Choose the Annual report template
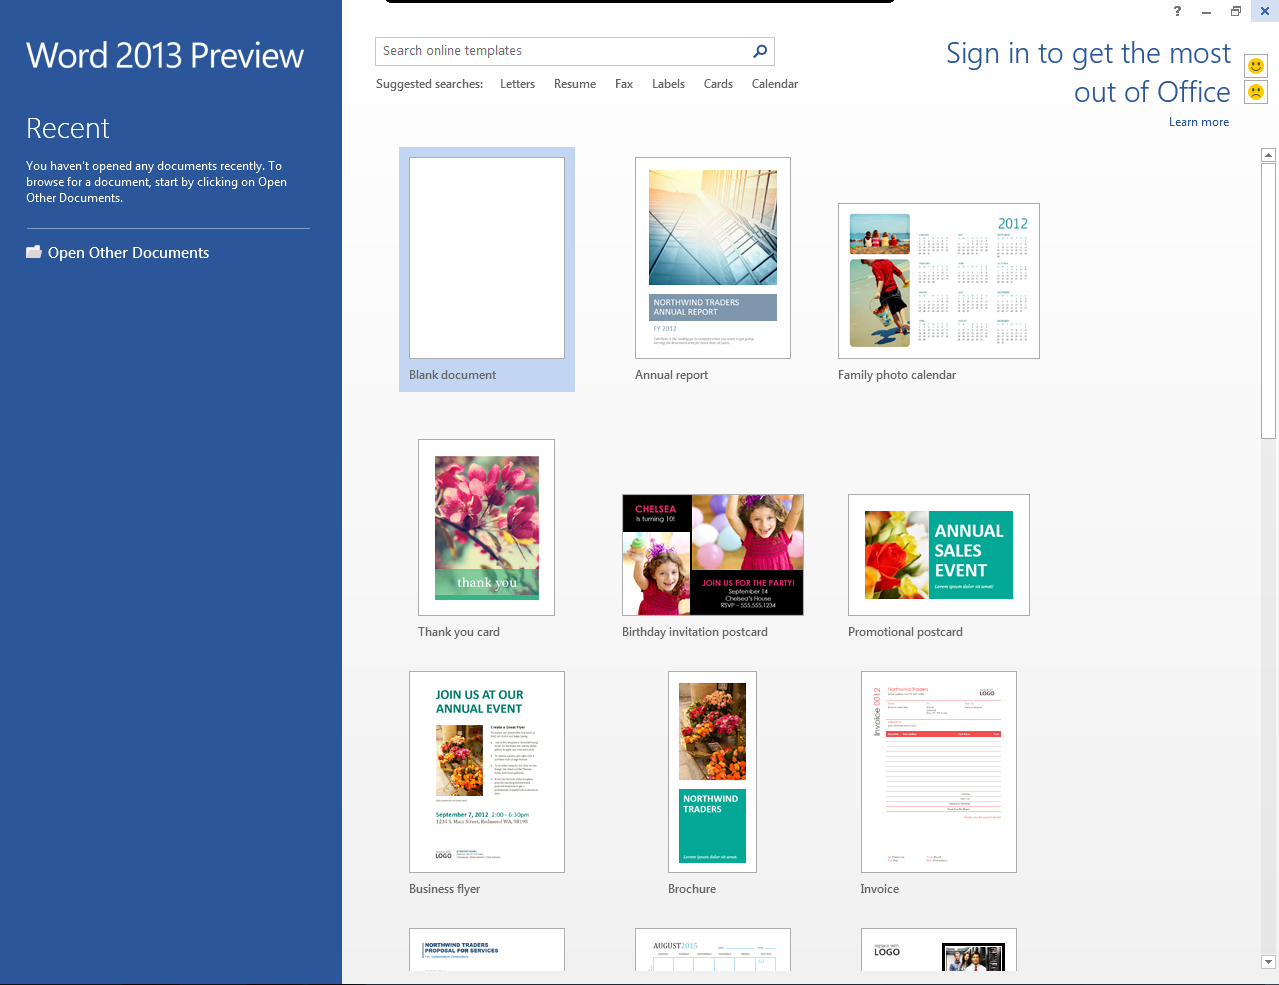This screenshot has width=1279, height=985. coord(713,258)
